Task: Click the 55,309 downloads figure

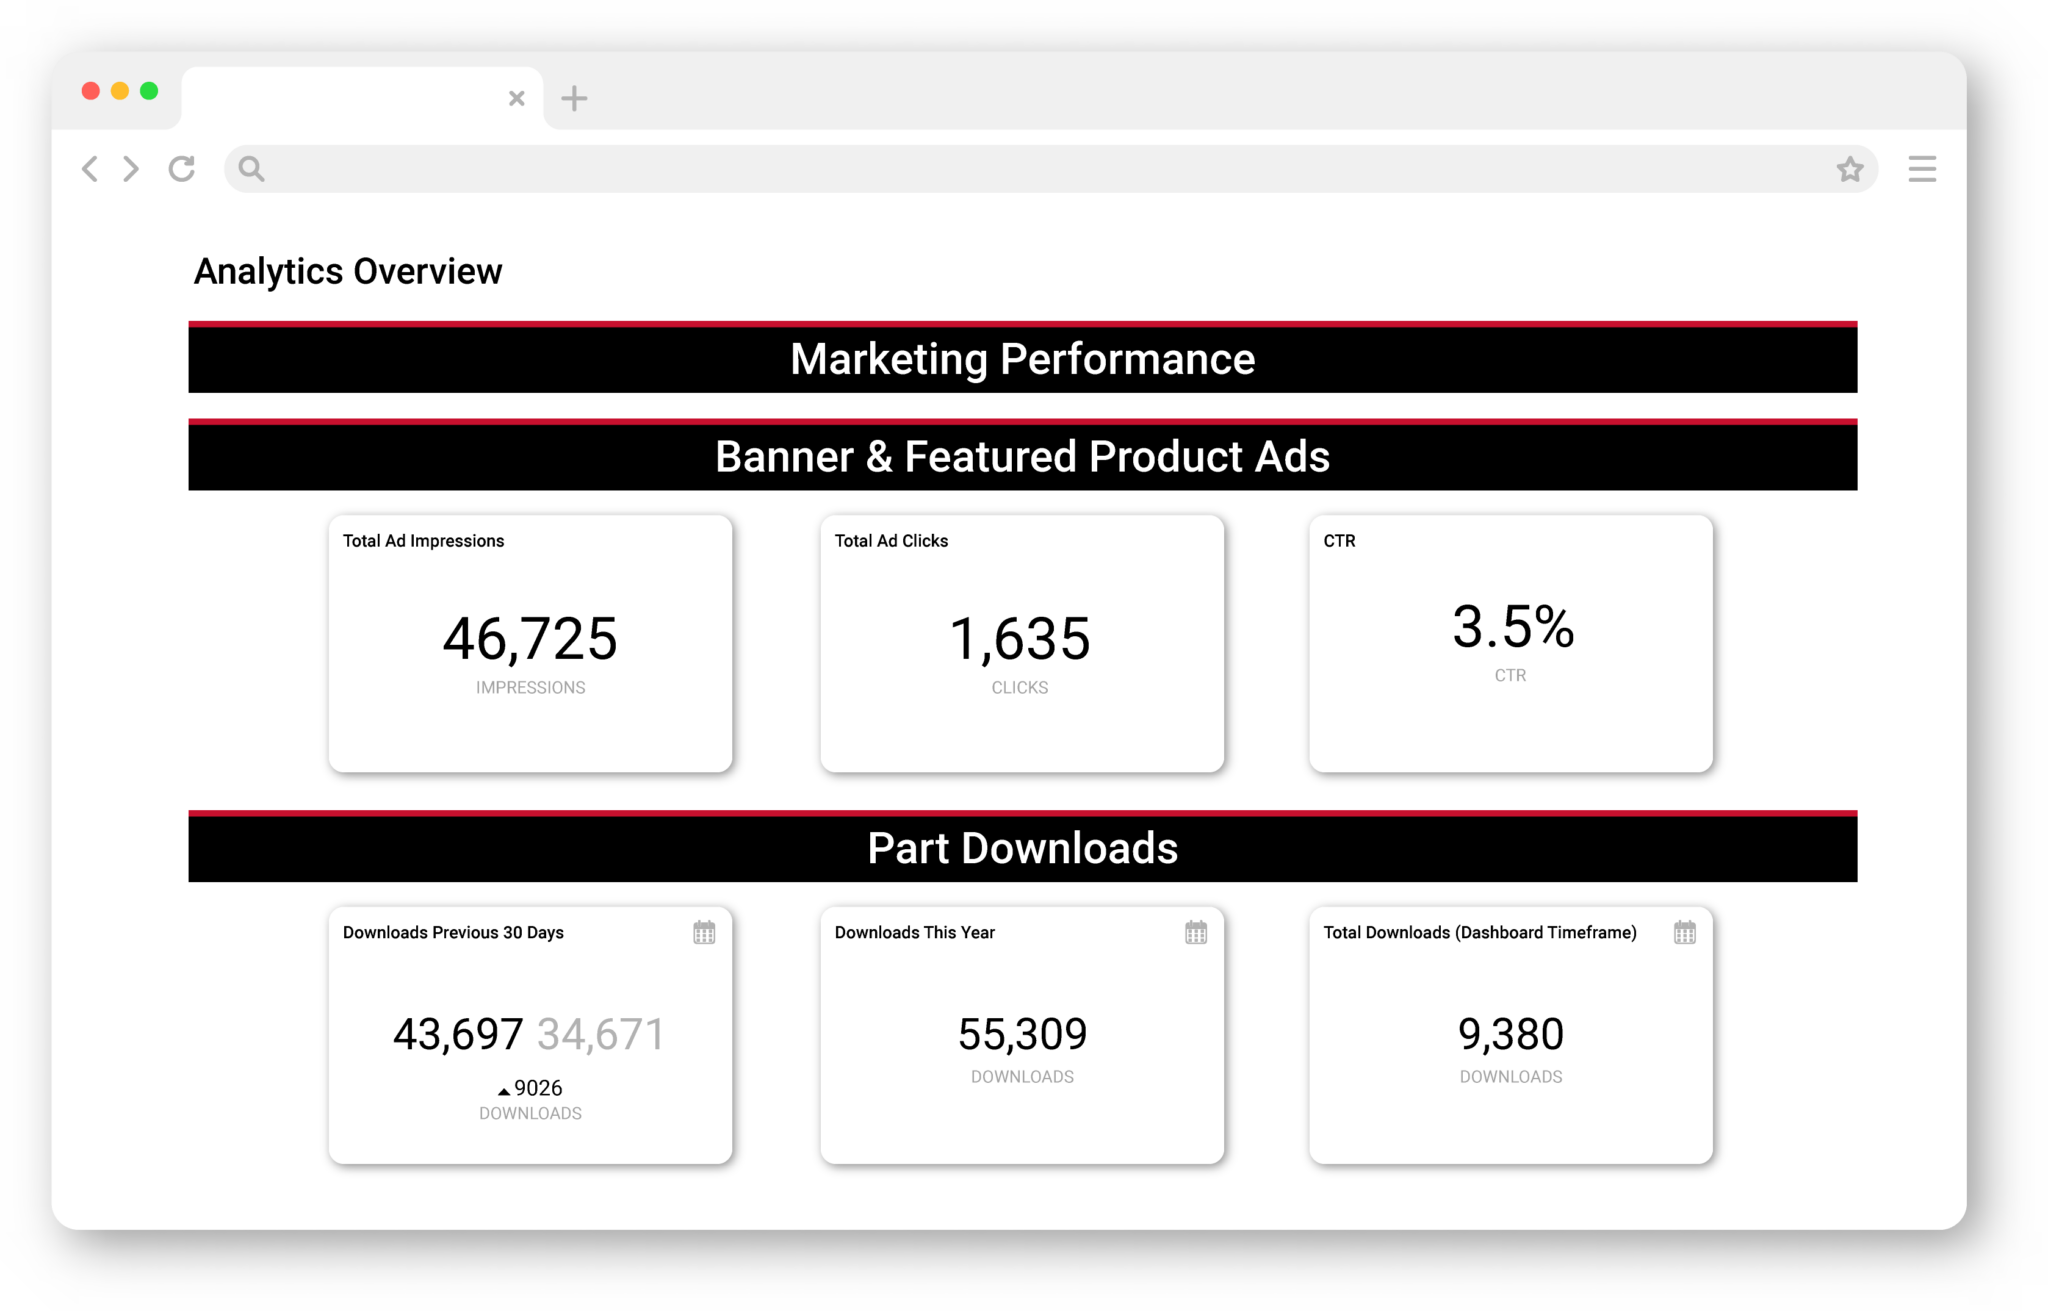Action: coord(1022,1034)
